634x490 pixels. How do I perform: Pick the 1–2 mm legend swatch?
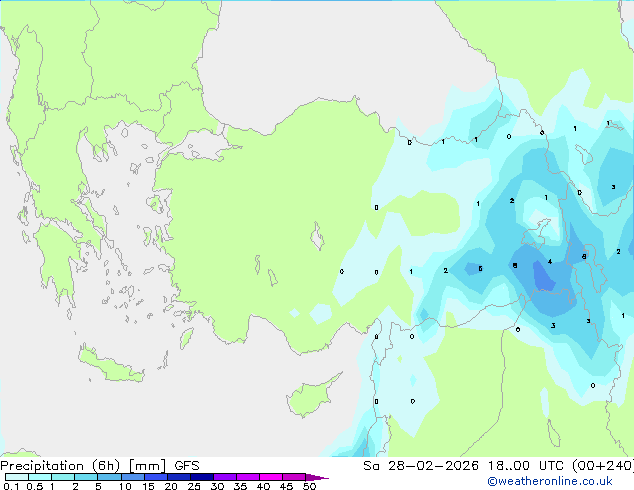coord(63,477)
